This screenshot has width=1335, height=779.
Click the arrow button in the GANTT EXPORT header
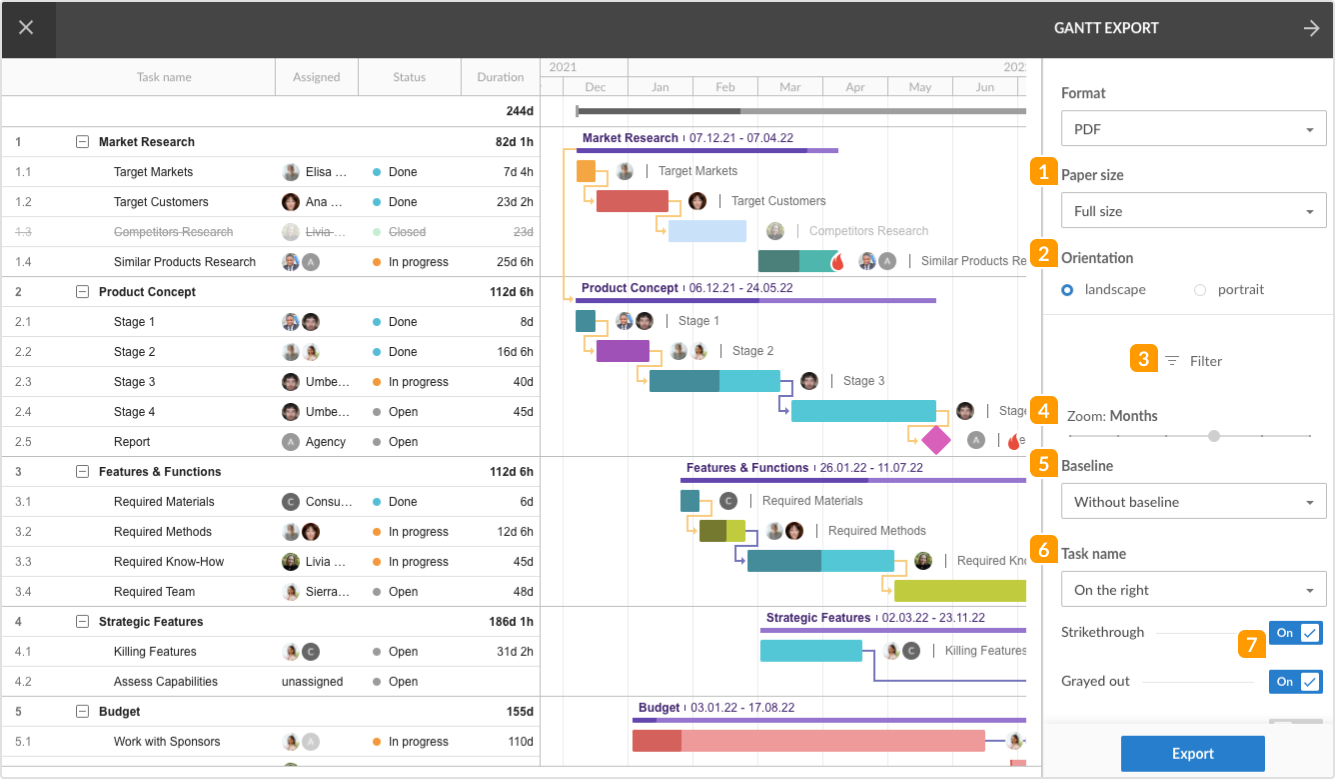coord(1312,28)
